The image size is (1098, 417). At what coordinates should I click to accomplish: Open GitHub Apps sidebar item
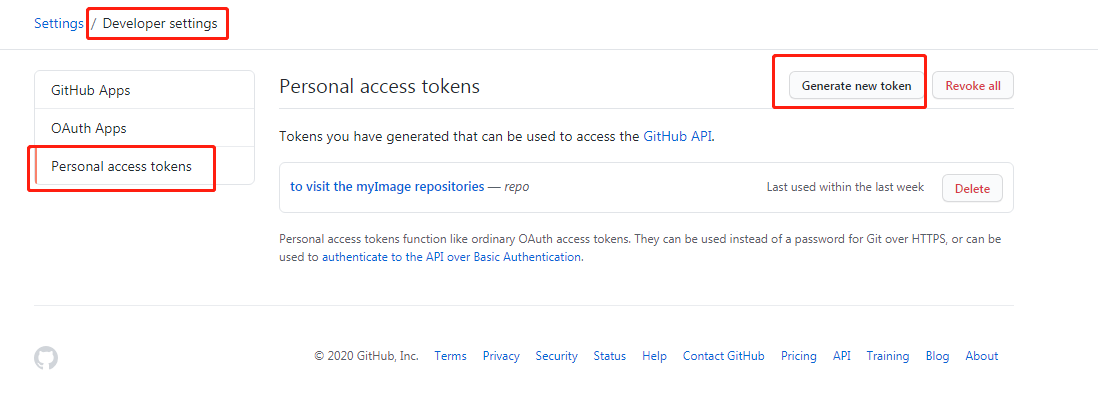[91, 90]
